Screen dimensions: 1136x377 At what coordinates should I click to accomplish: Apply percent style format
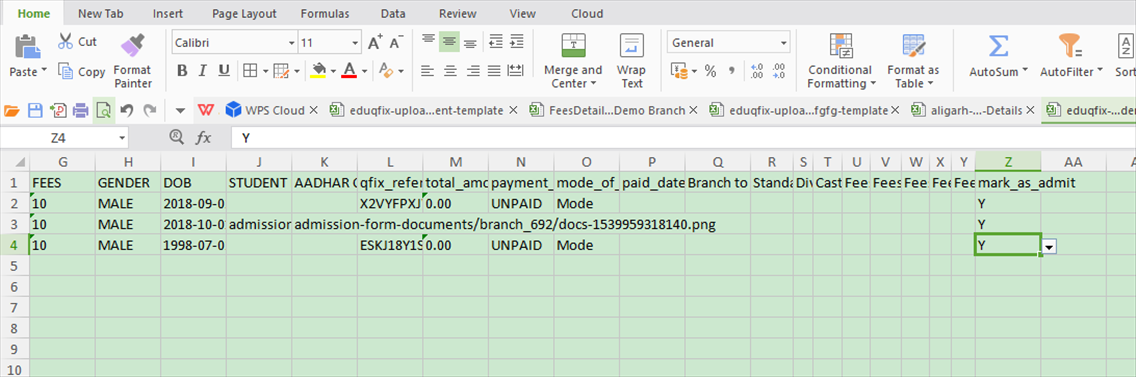coord(711,71)
